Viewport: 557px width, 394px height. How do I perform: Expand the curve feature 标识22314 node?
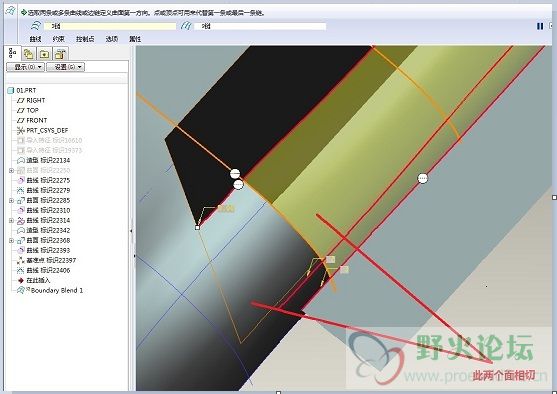11,220
